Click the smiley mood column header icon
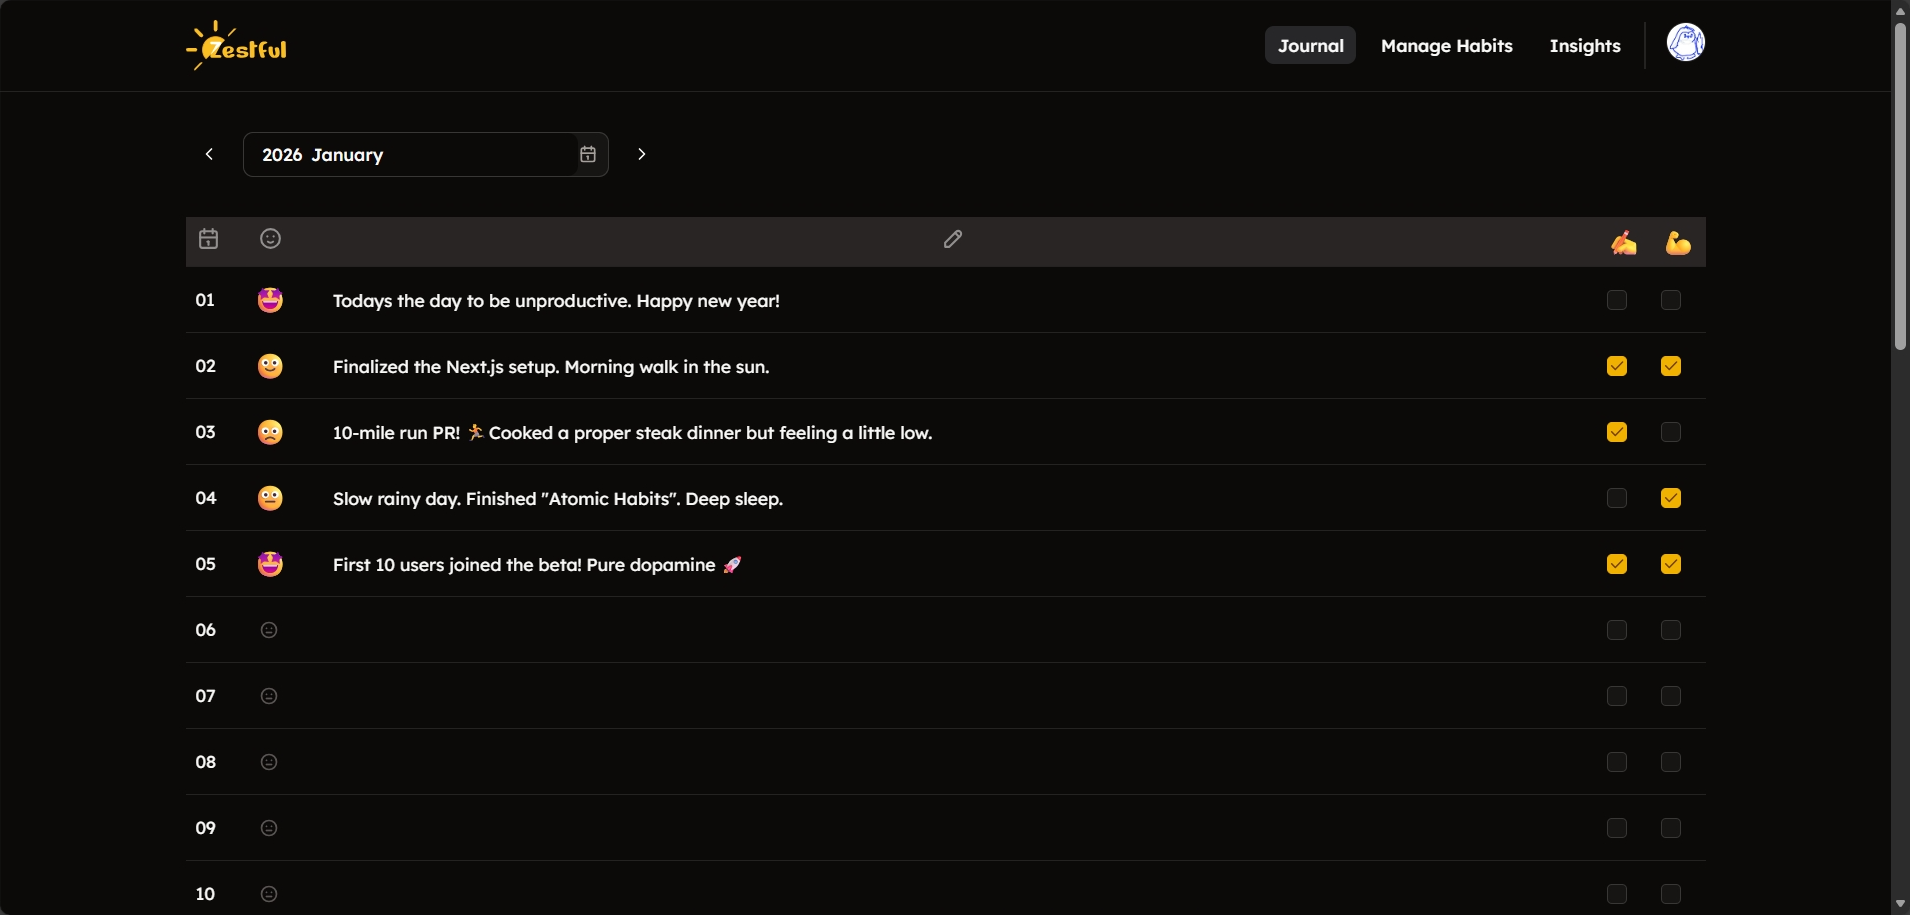The height and width of the screenshot is (915, 1910). 270,239
